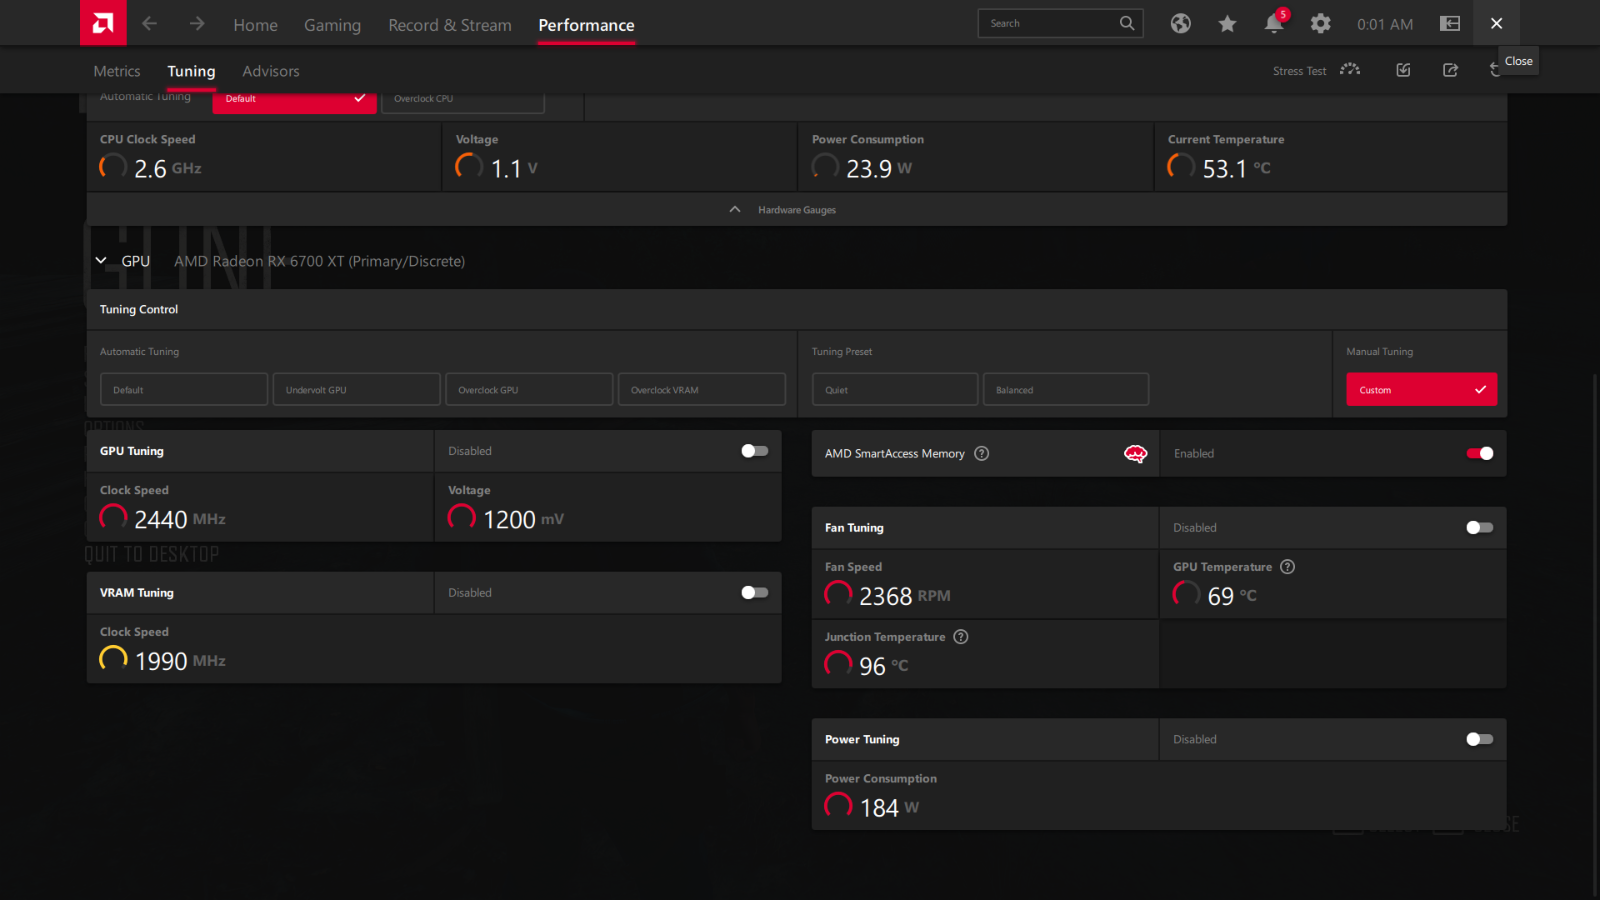This screenshot has height=900, width=1600.
Task: Select Overclock GPU option
Action: (x=529, y=390)
